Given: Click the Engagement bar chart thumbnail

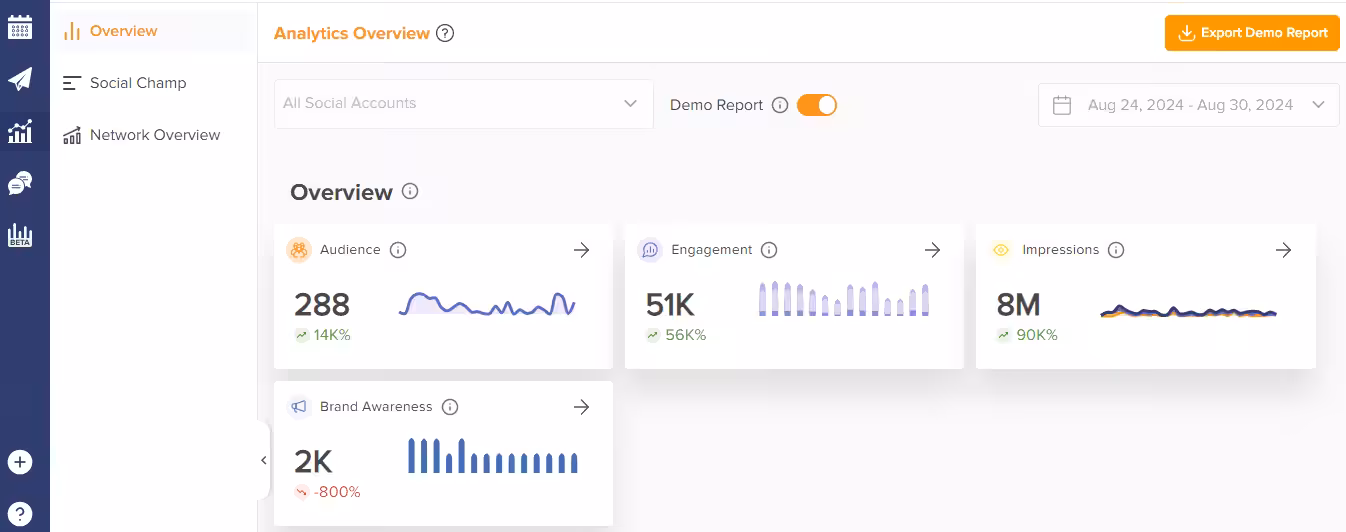Looking at the screenshot, I should 843,299.
